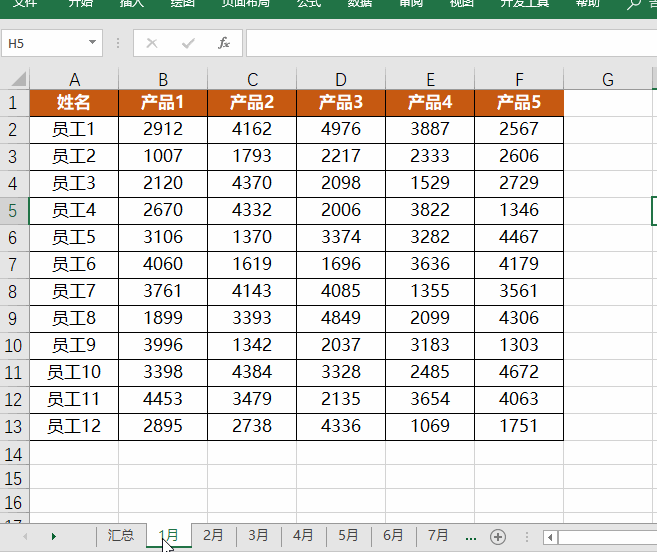Click cell with value 2485
This screenshot has width=657, height=552.
point(430,373)
